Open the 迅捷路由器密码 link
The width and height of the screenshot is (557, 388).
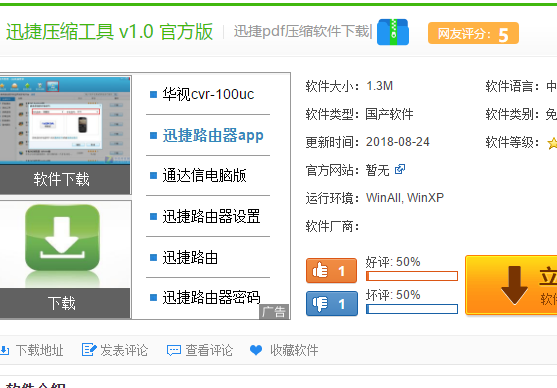coord(211,297)
